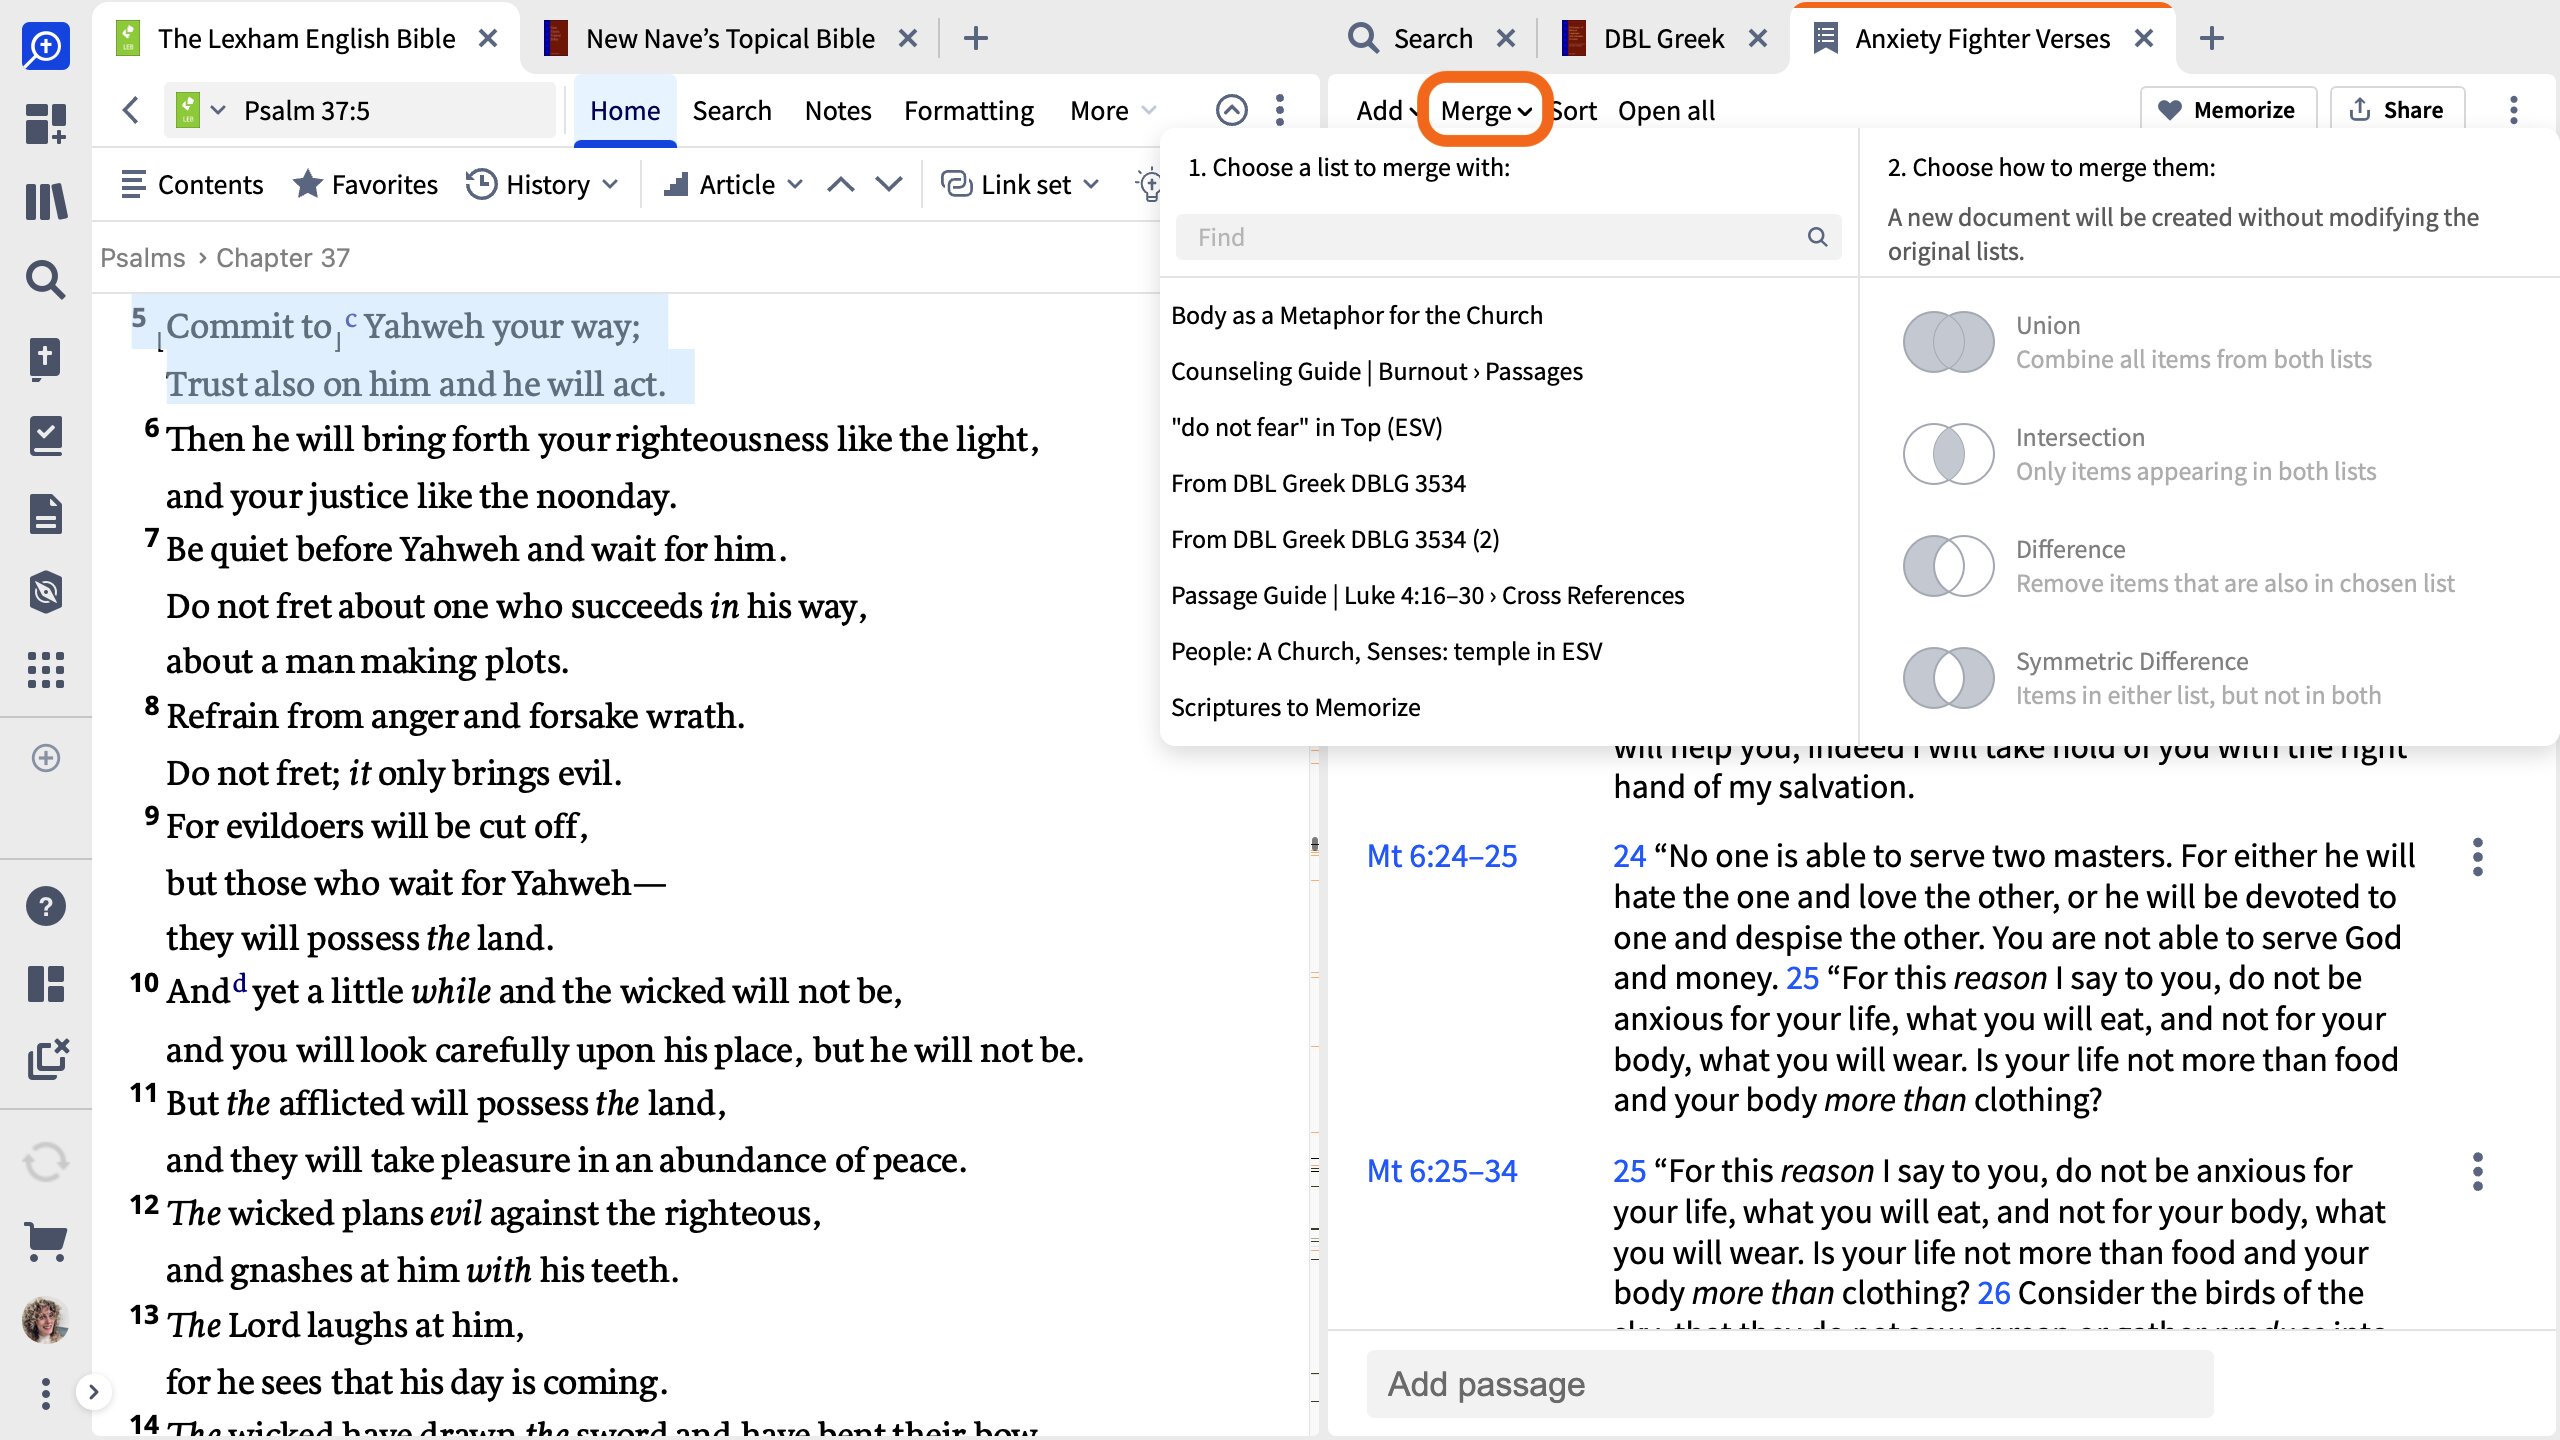Add a new tab in the left panel
The image size is (2560, 1440).
975,38
